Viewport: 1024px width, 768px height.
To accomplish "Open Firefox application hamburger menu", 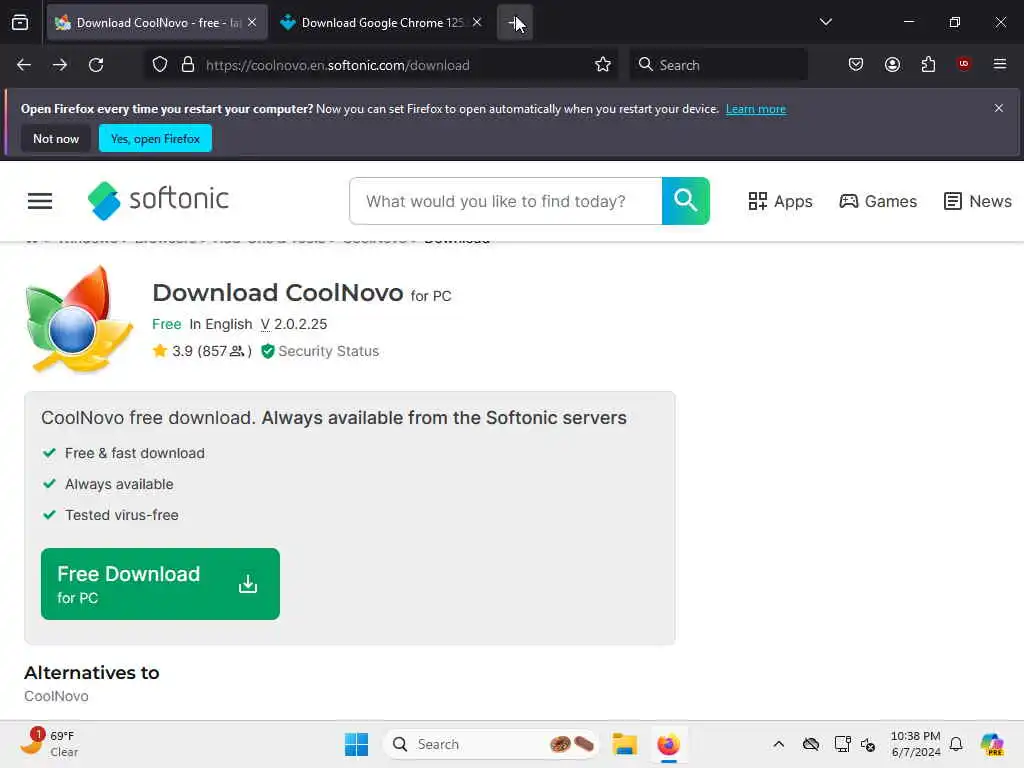I will pos(1000,64).
